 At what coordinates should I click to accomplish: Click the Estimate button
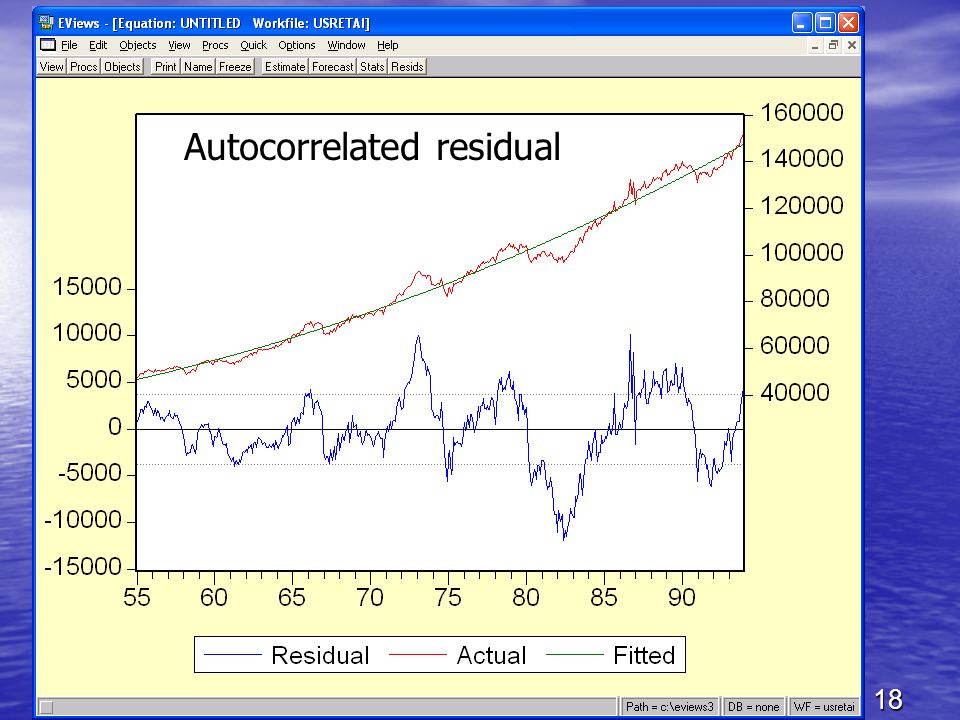coord(285,67)
